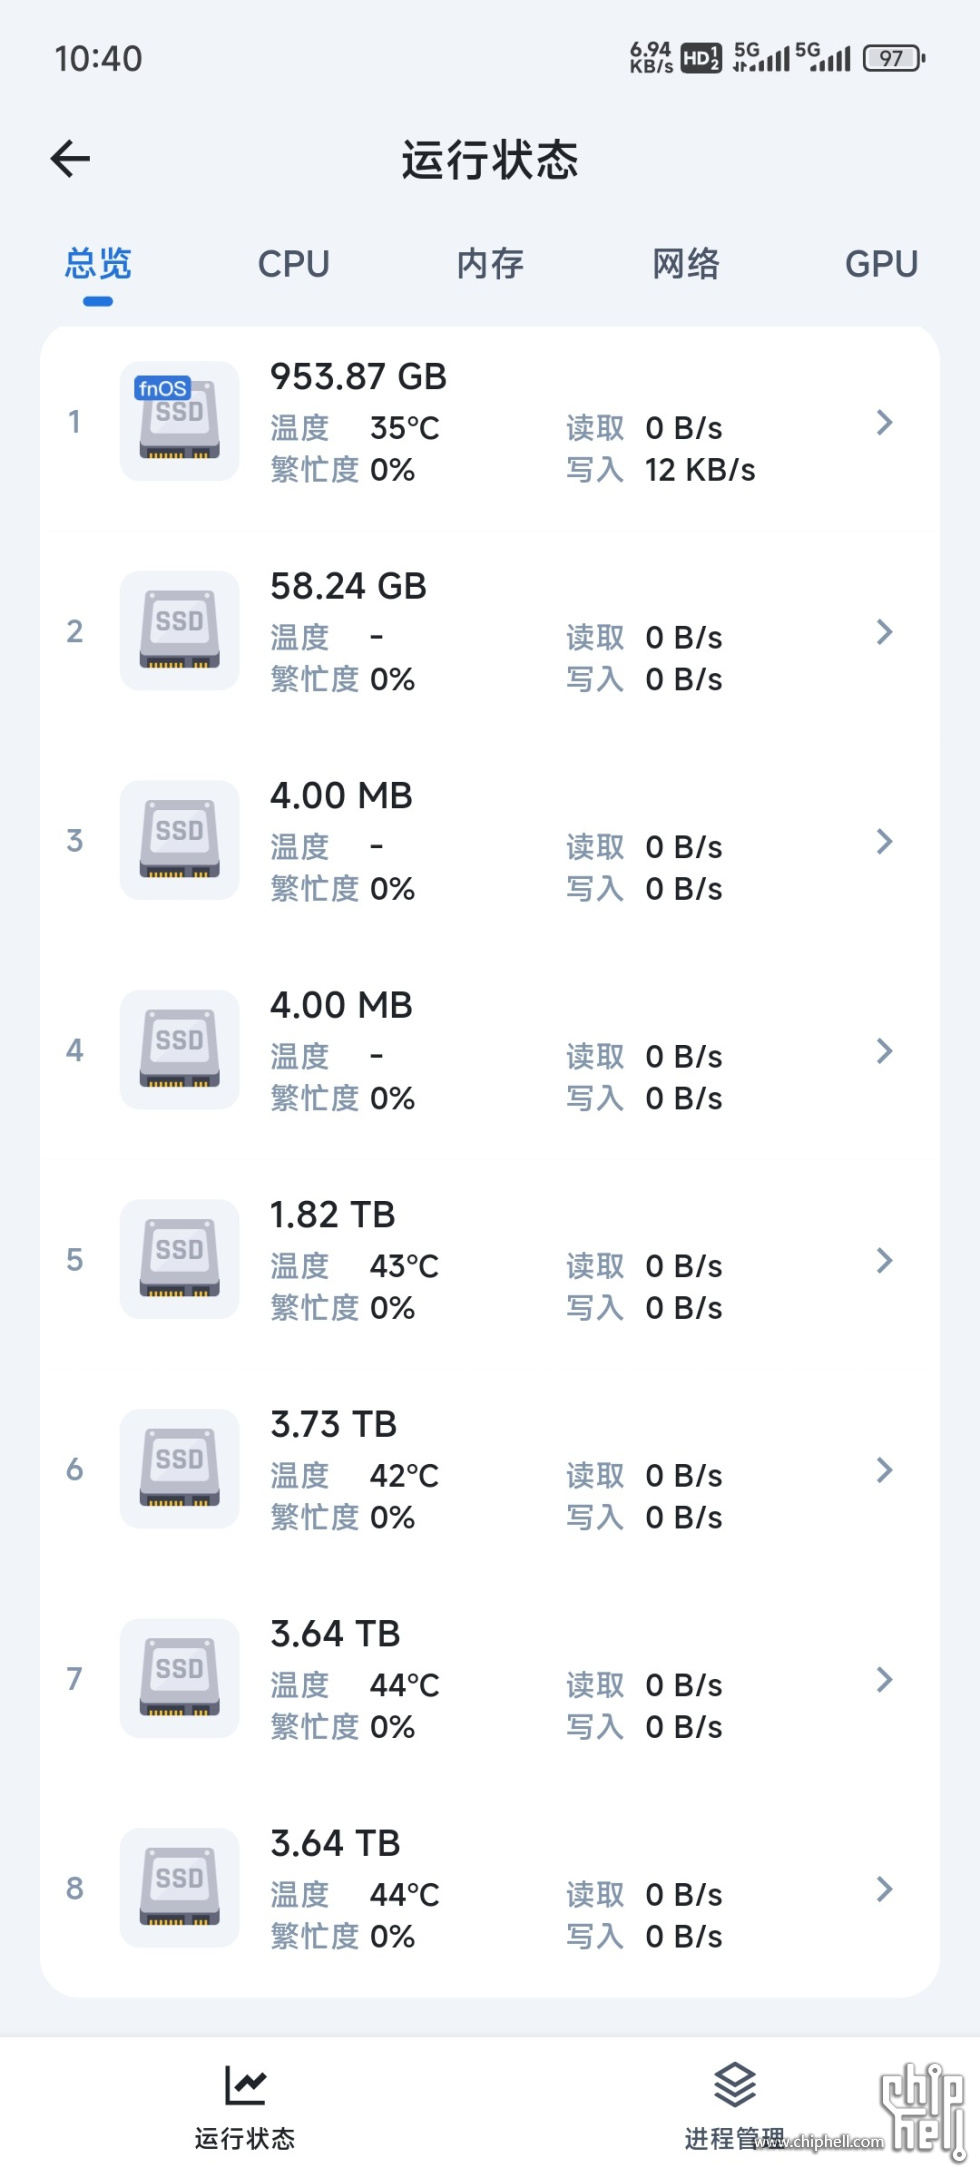The image size is (980, 2177).
Task: Open the 1.82 TB disk entry
Action: 490,1260
